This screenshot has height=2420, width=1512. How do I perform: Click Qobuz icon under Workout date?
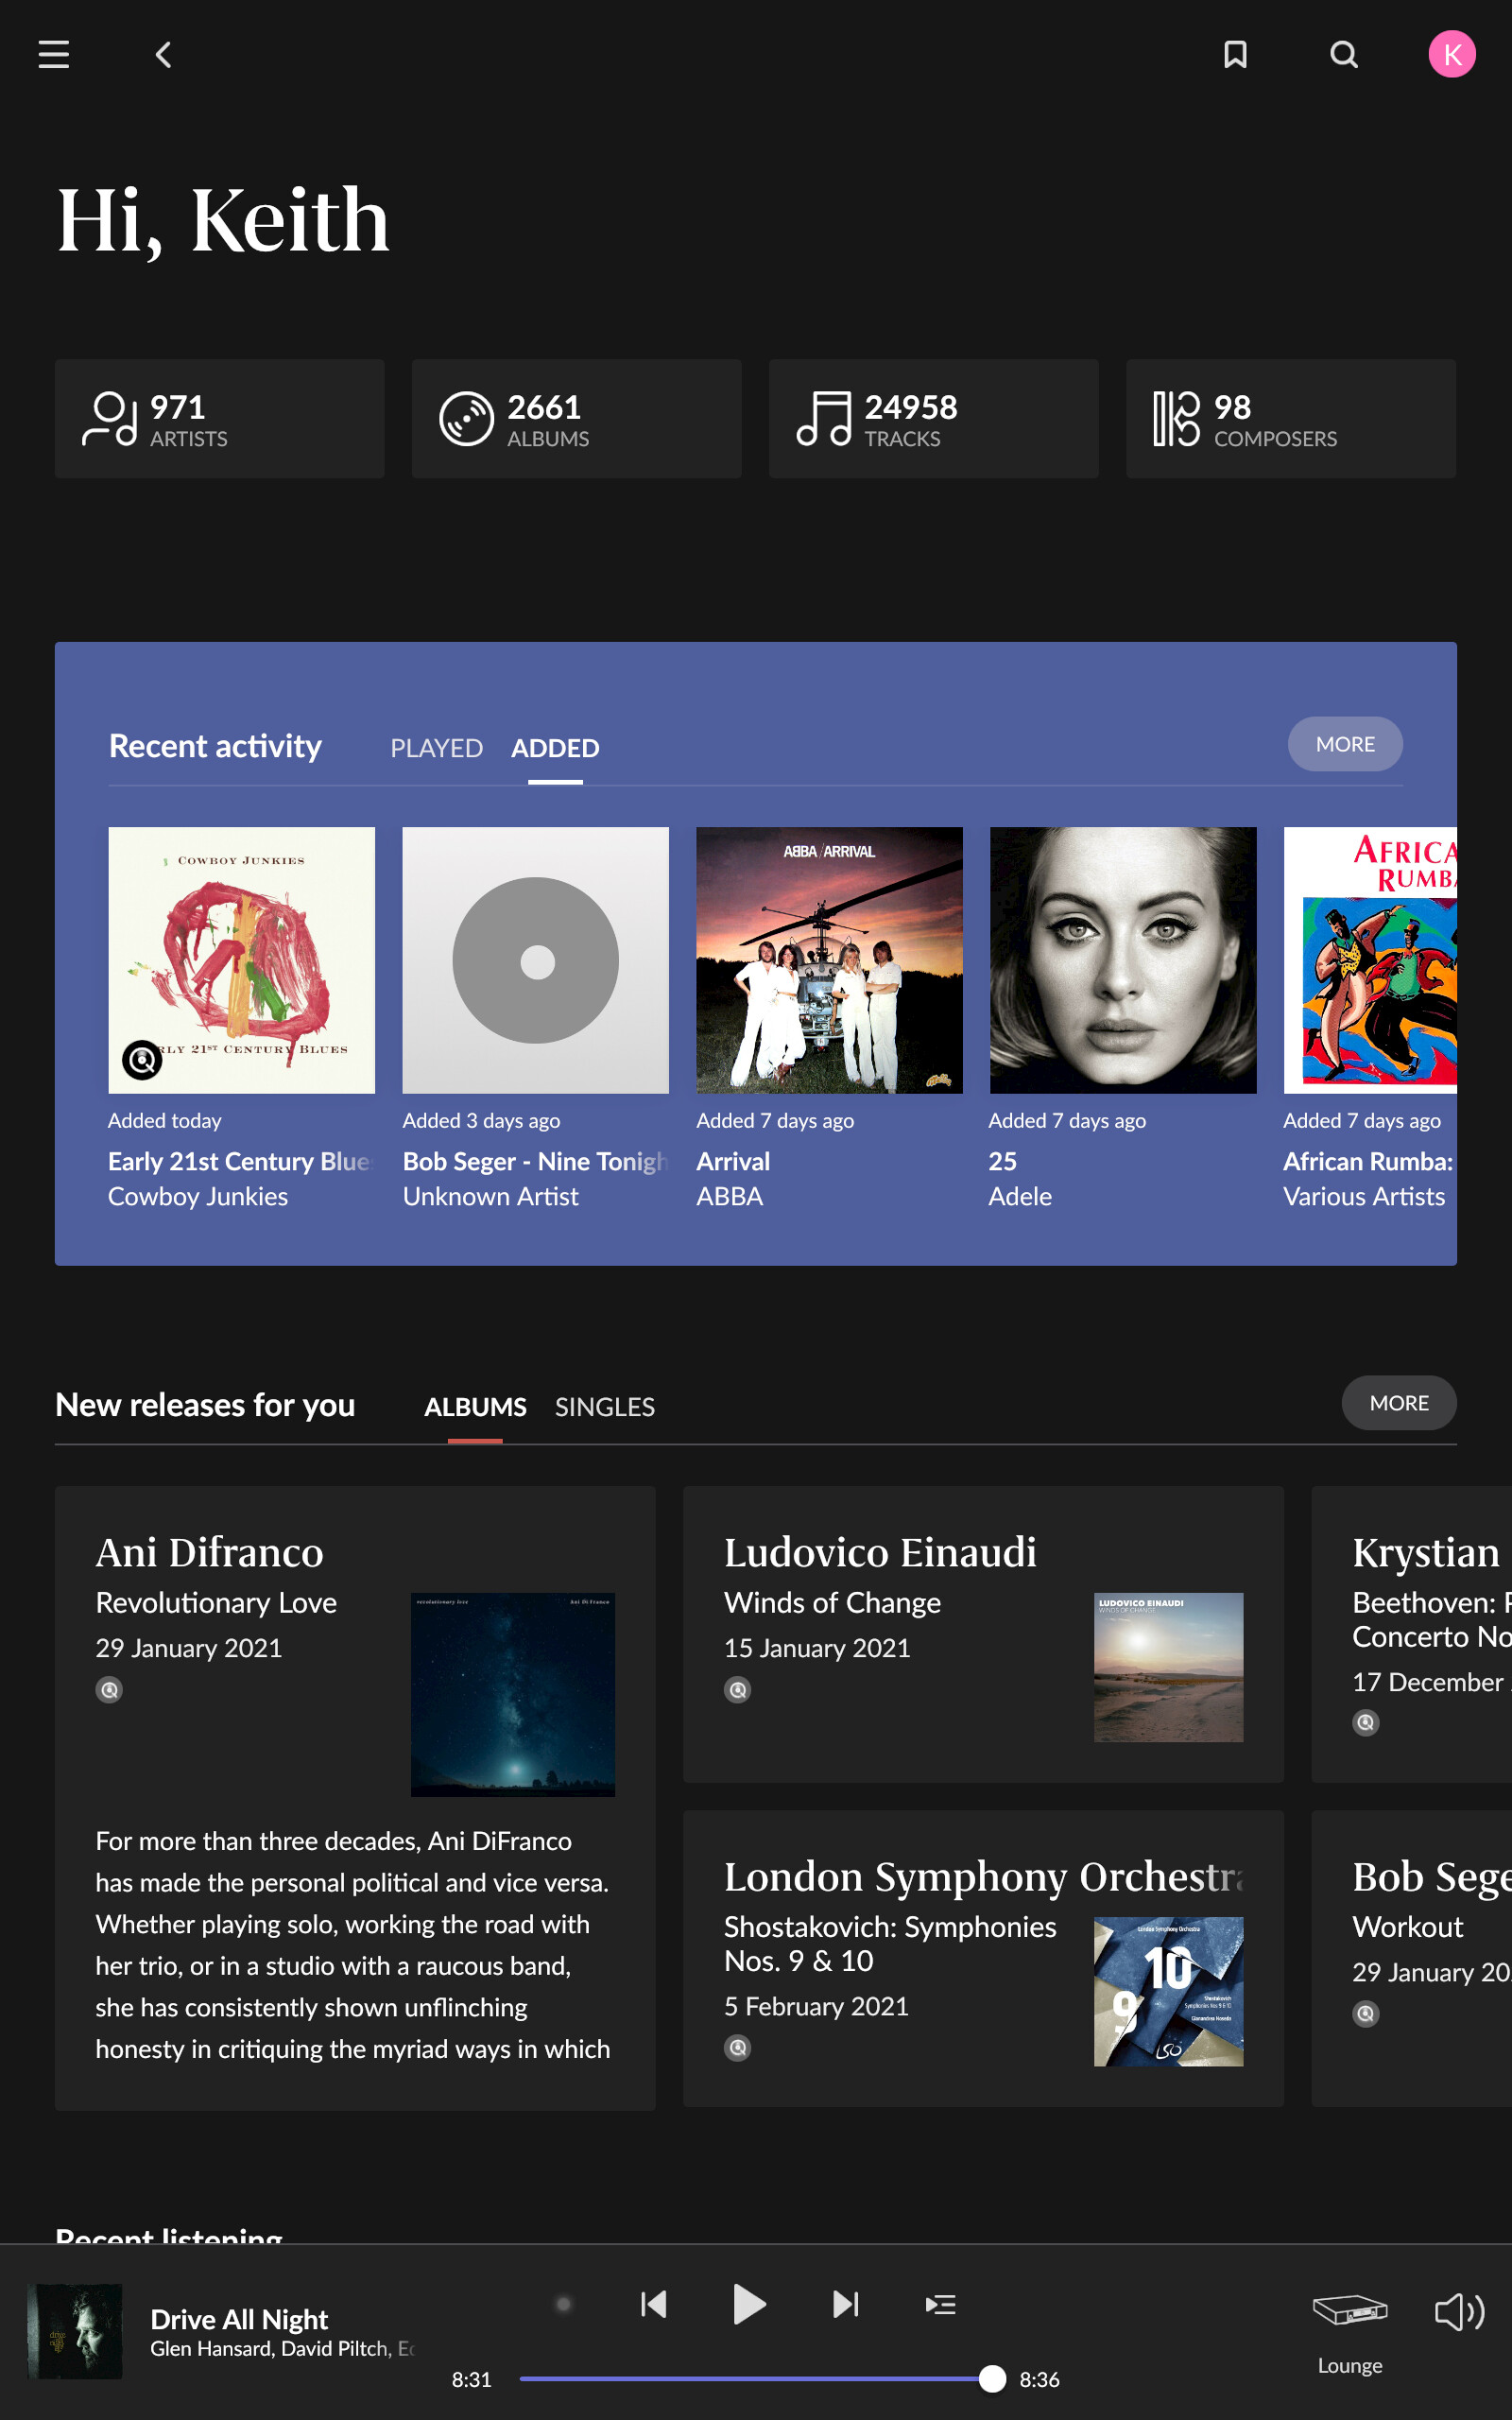point(1366,2014)
